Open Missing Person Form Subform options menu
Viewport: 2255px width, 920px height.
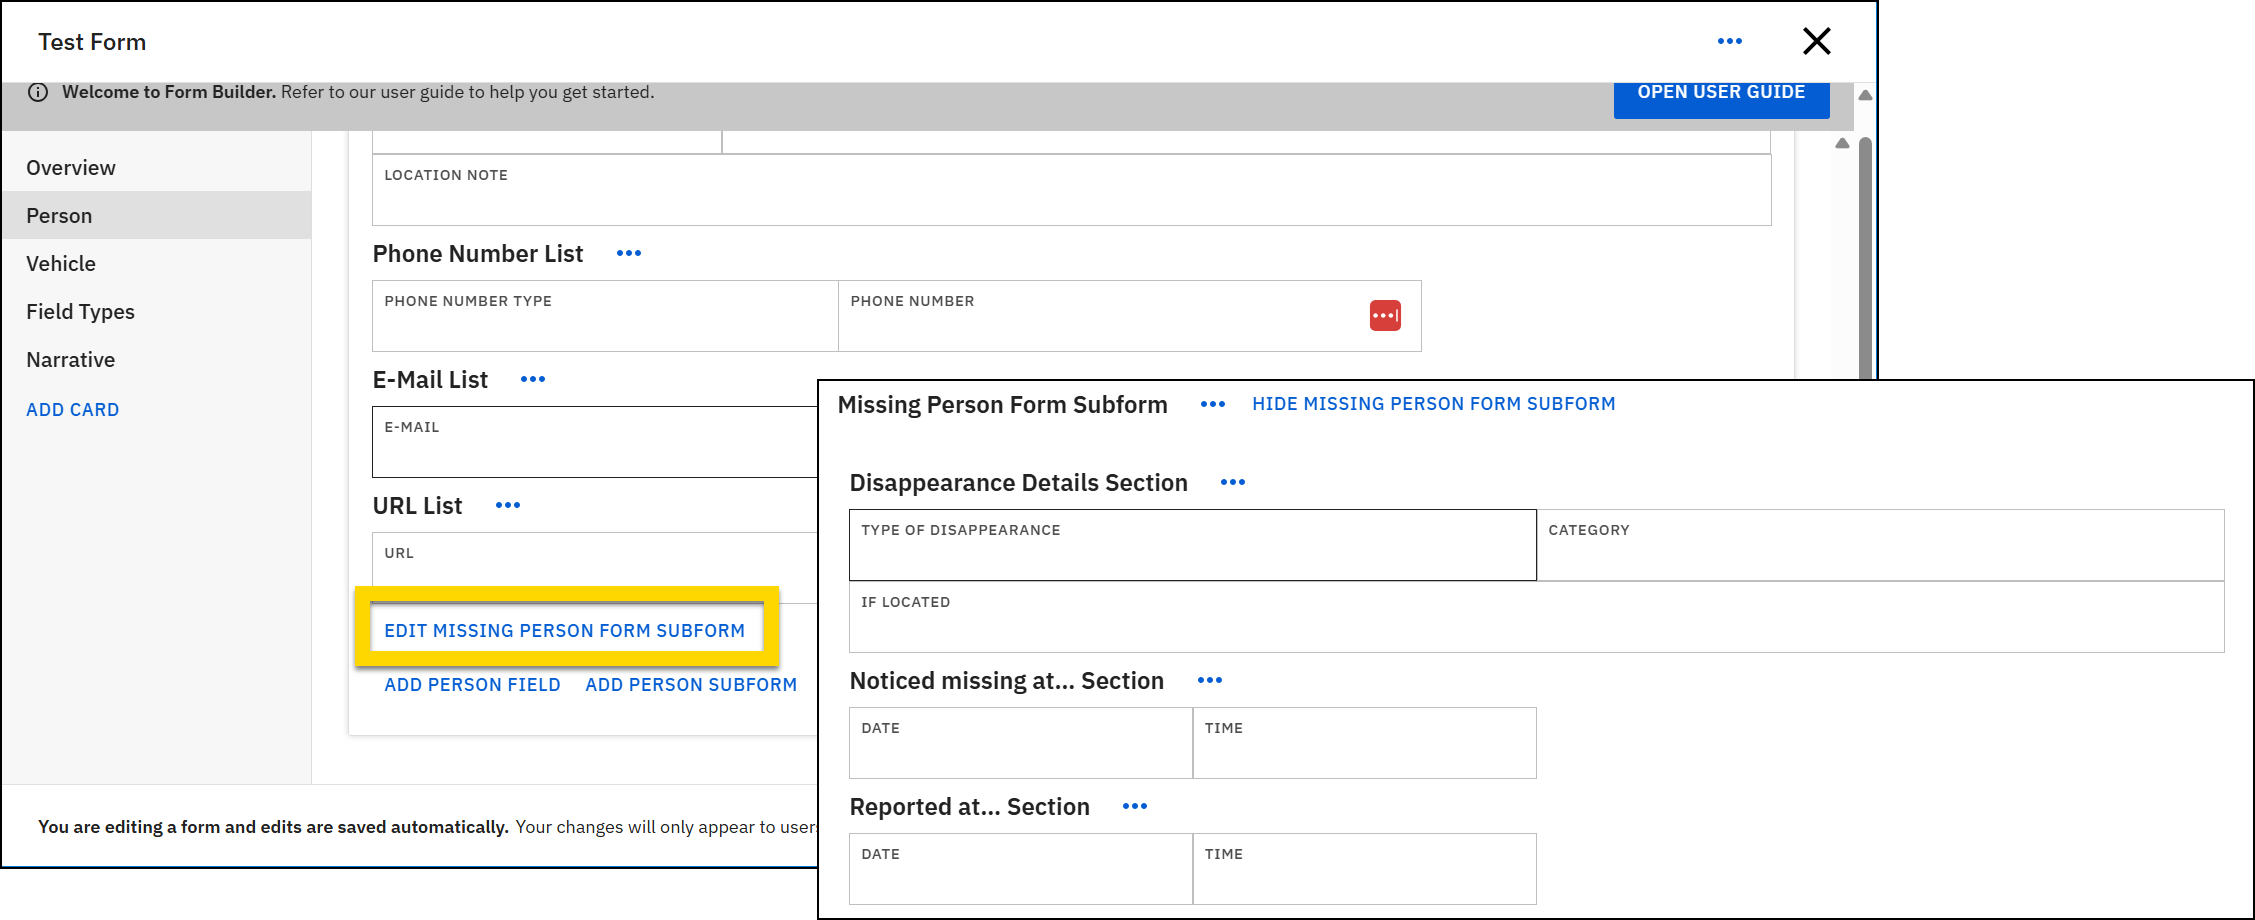(1212, 405)
